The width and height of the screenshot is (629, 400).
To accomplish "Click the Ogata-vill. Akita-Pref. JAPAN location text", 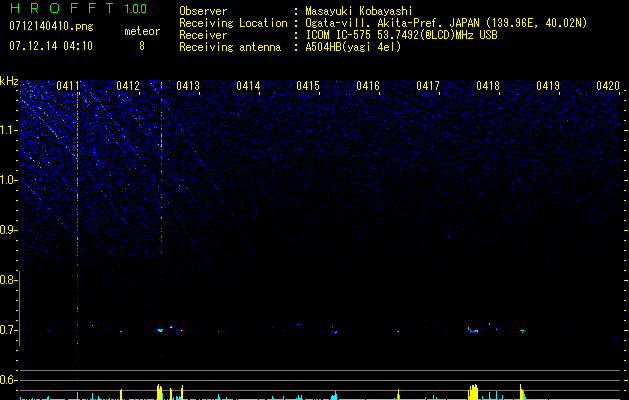I will (446, 23).
